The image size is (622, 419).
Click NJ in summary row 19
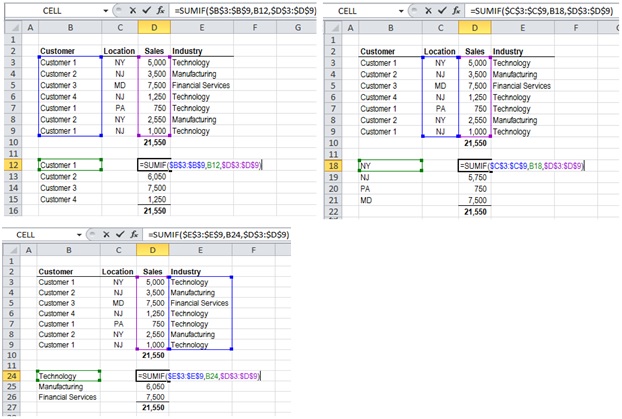click(x=365, y=177)
